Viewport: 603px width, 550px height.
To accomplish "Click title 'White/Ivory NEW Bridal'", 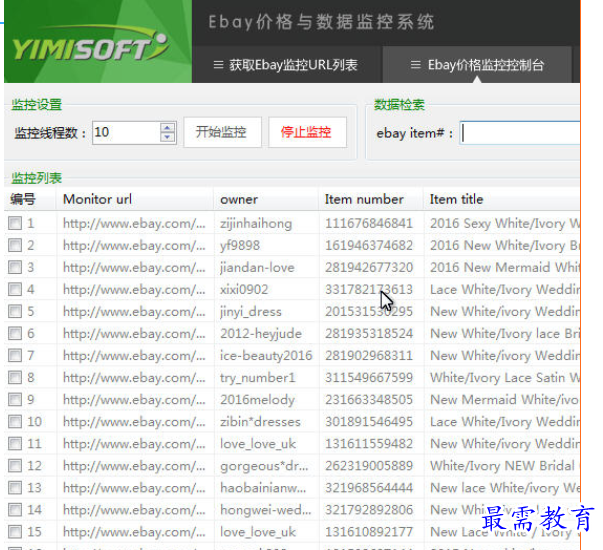I will [x=502, y=466].
